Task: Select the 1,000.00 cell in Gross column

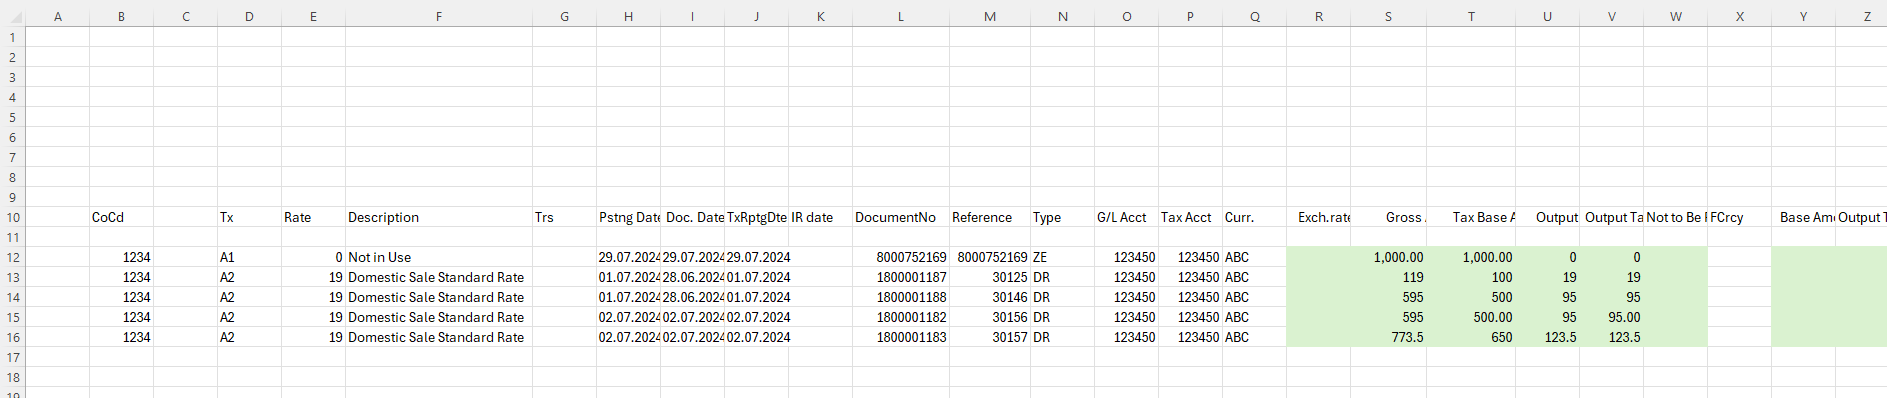Action: pyautogui.click(x=1388, y=257)
